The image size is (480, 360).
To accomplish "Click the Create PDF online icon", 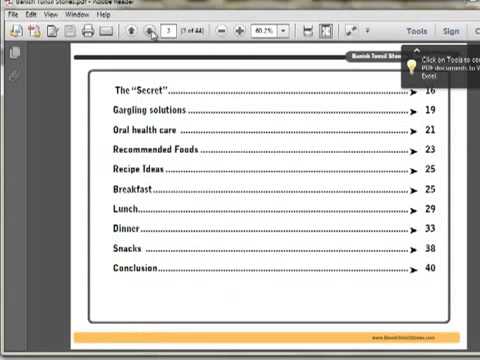I will point(35,31).
